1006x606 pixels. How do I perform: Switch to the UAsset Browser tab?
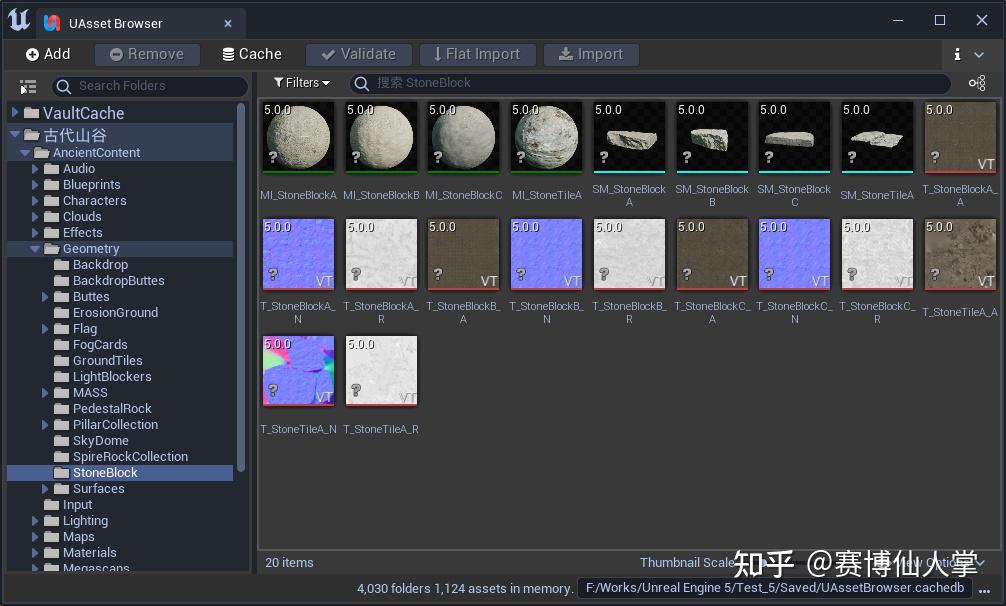(113, 23)
